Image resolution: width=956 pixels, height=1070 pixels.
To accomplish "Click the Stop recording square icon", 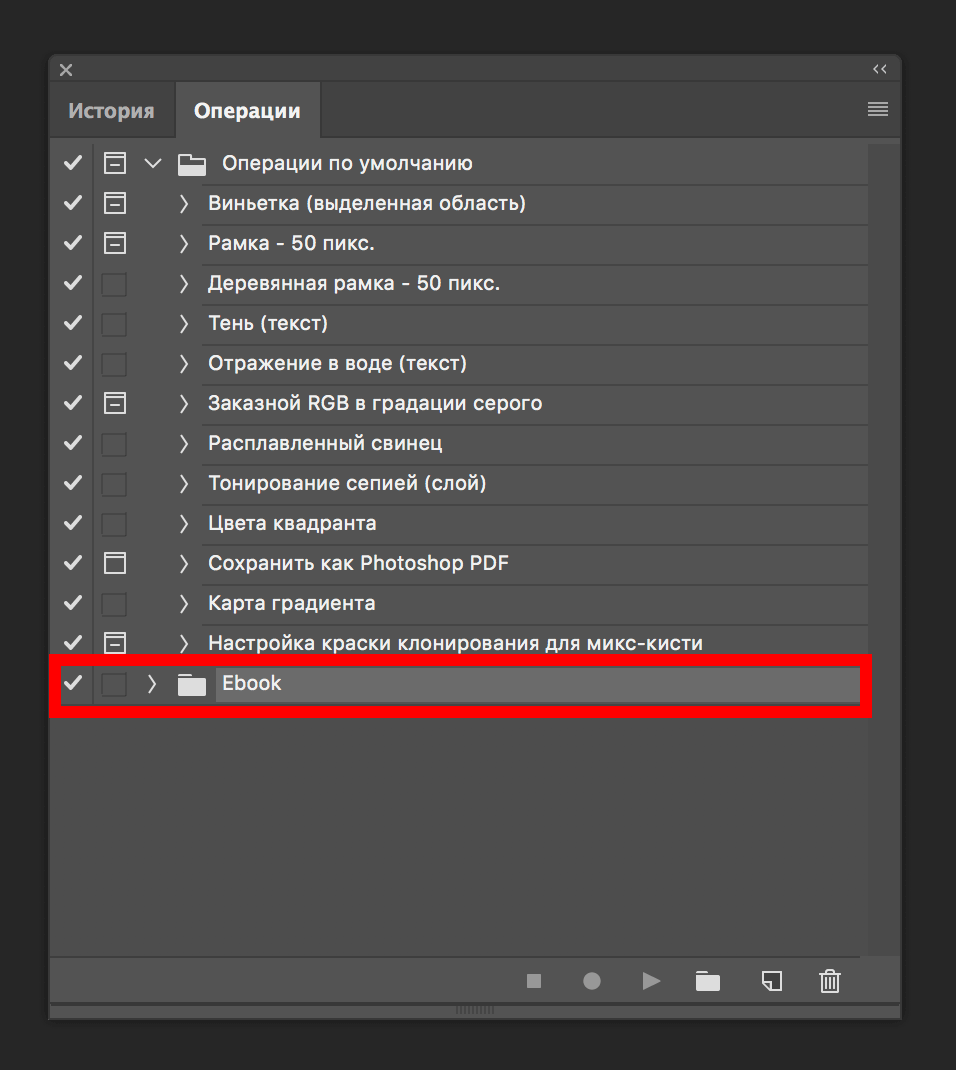I will click(x=534, y=981).
